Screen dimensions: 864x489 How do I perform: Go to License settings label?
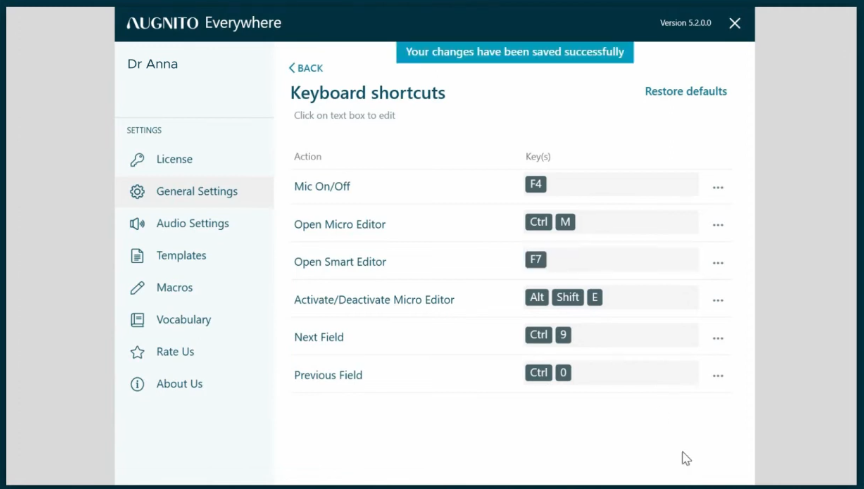174,159
